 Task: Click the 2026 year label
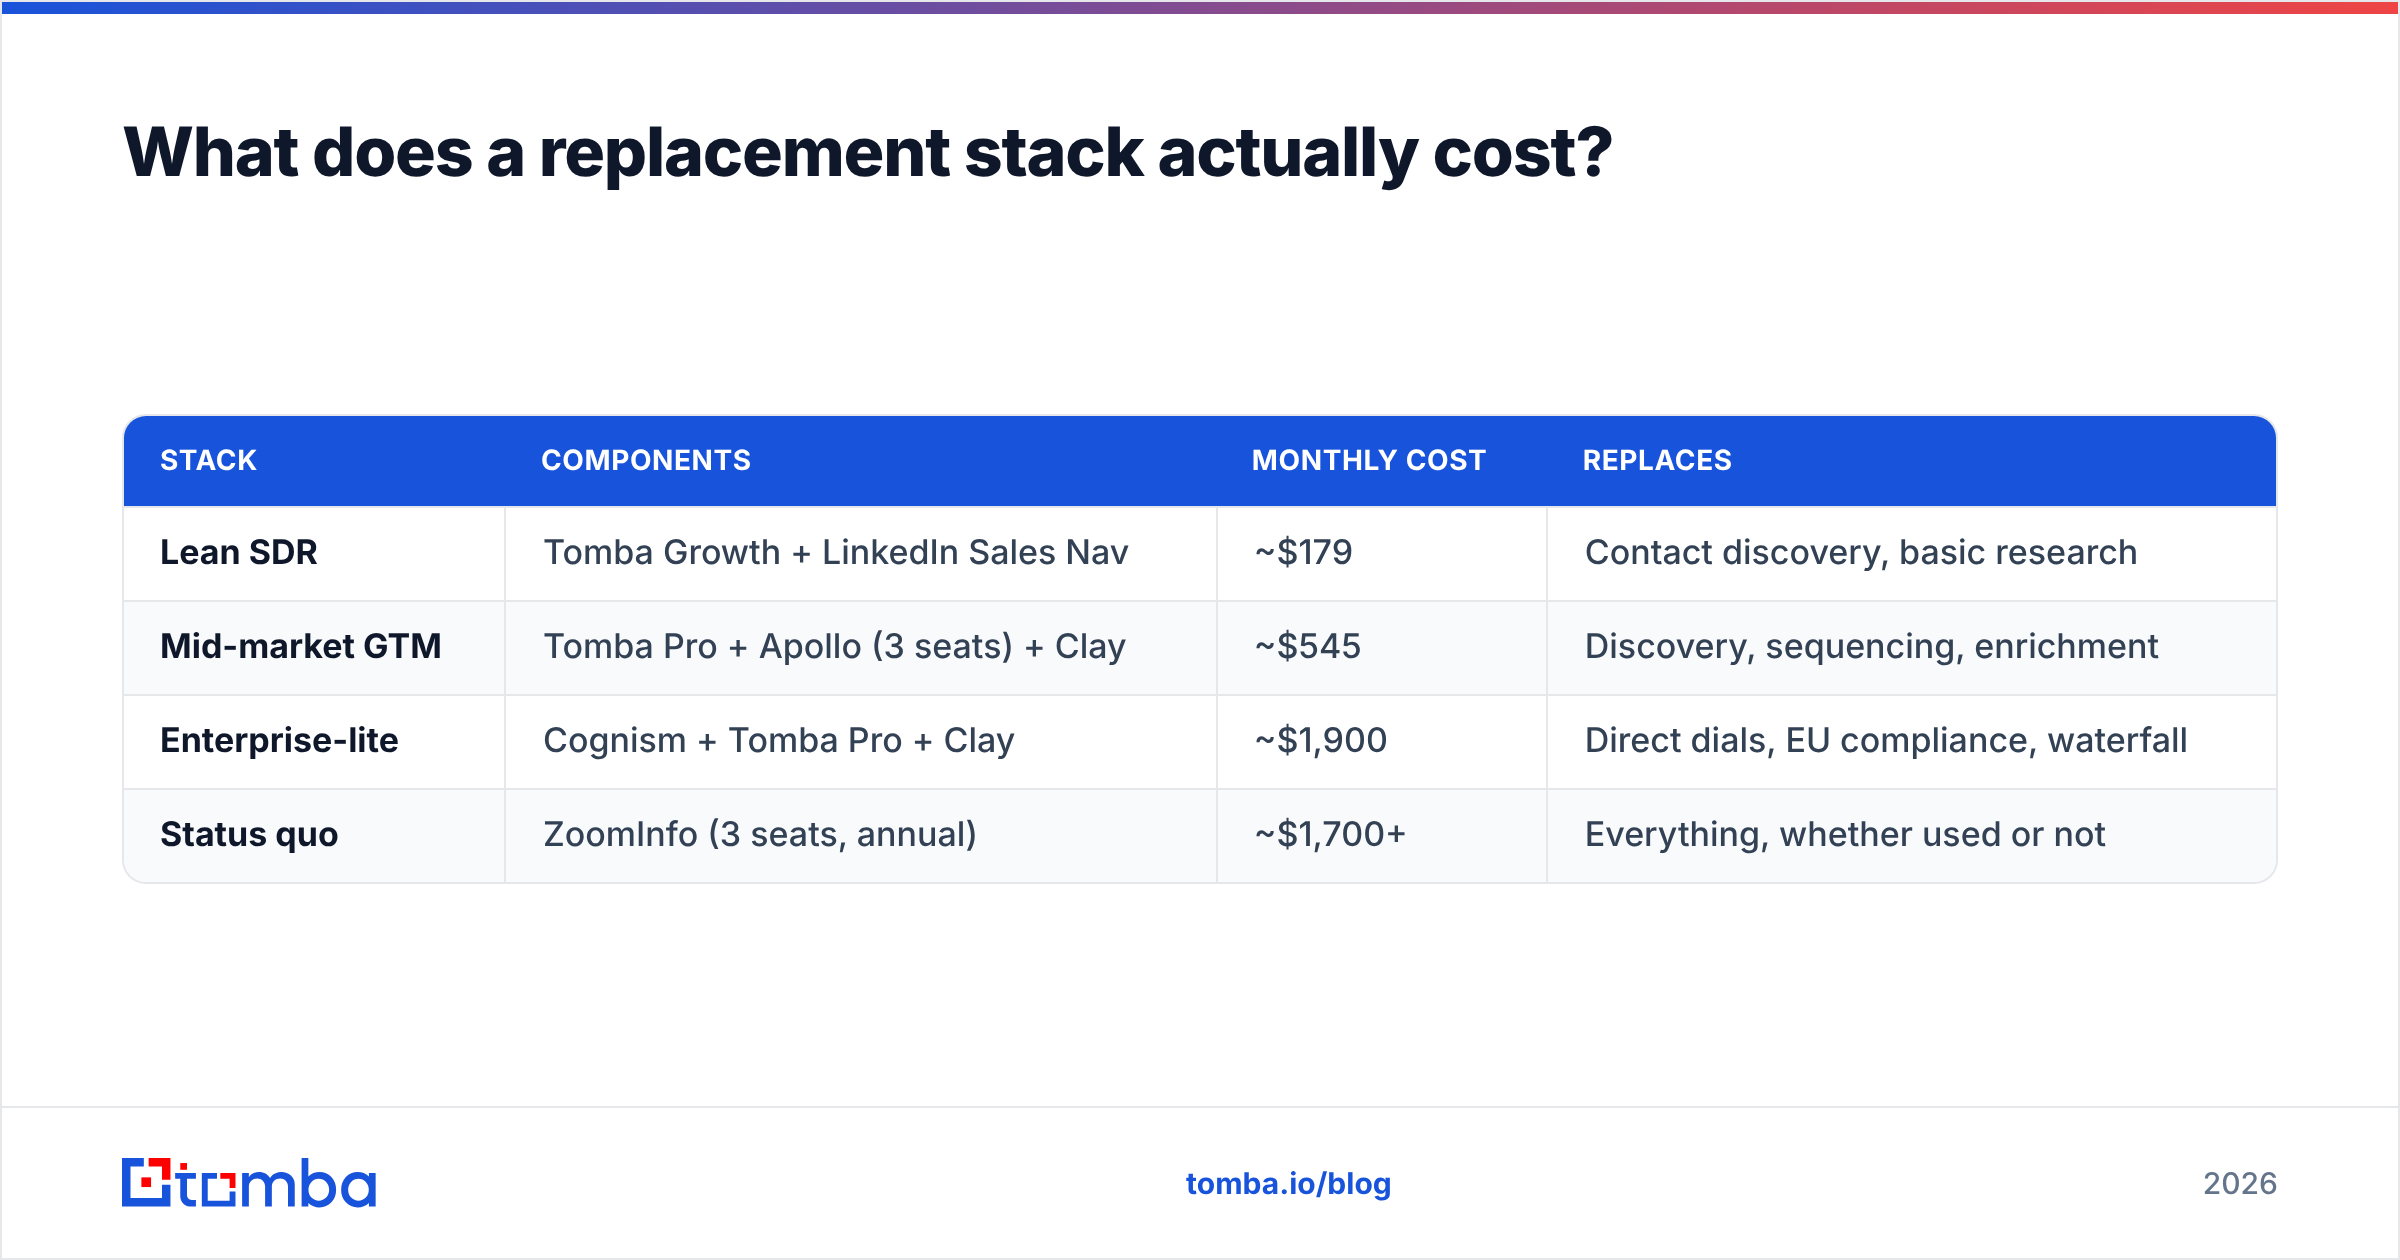click(2240, 1184)
